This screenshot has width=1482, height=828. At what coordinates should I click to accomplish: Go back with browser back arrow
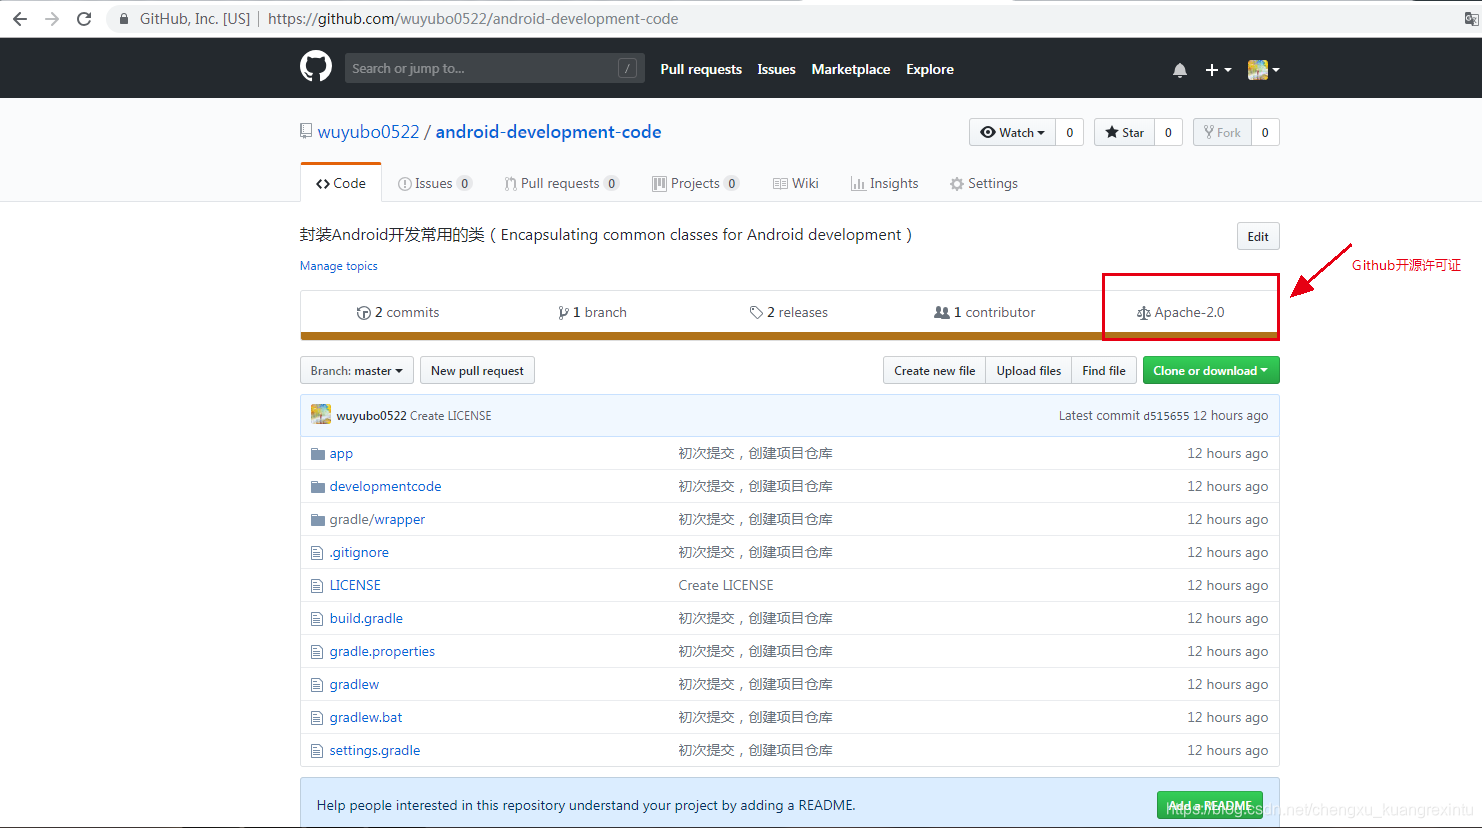(x=19, y=19)
